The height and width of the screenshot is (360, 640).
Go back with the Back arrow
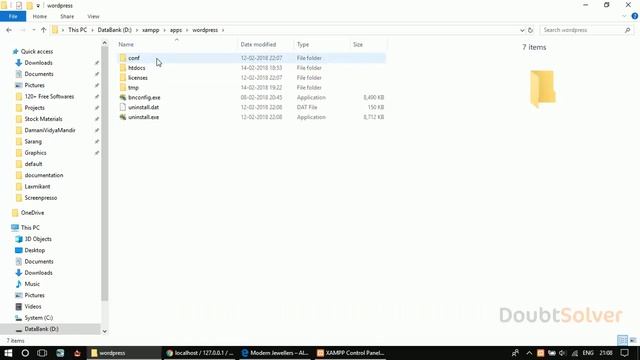tap(9, 30)
